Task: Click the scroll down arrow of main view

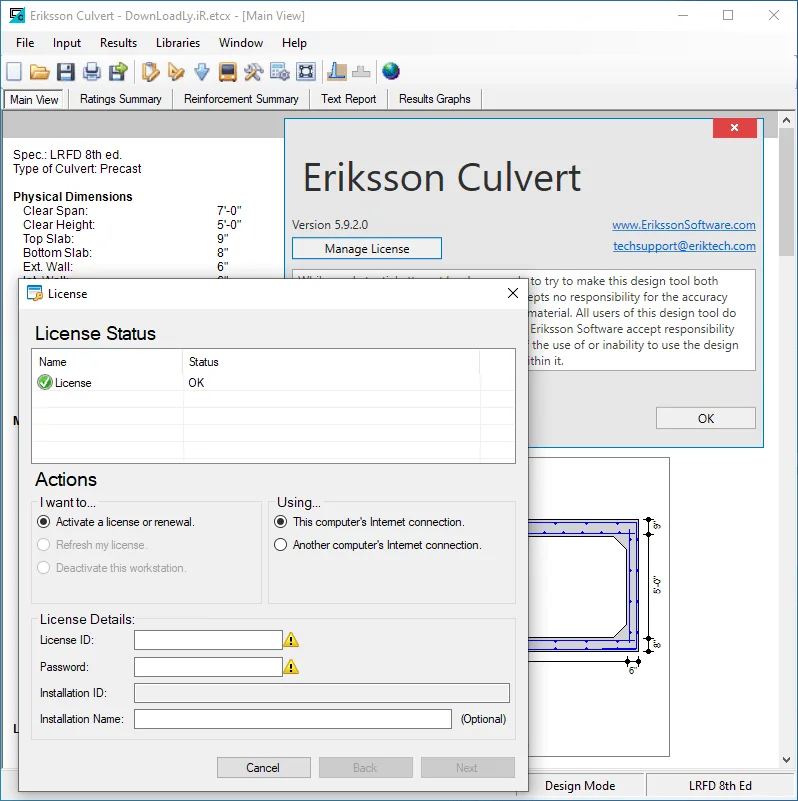Action: point(786,760)
